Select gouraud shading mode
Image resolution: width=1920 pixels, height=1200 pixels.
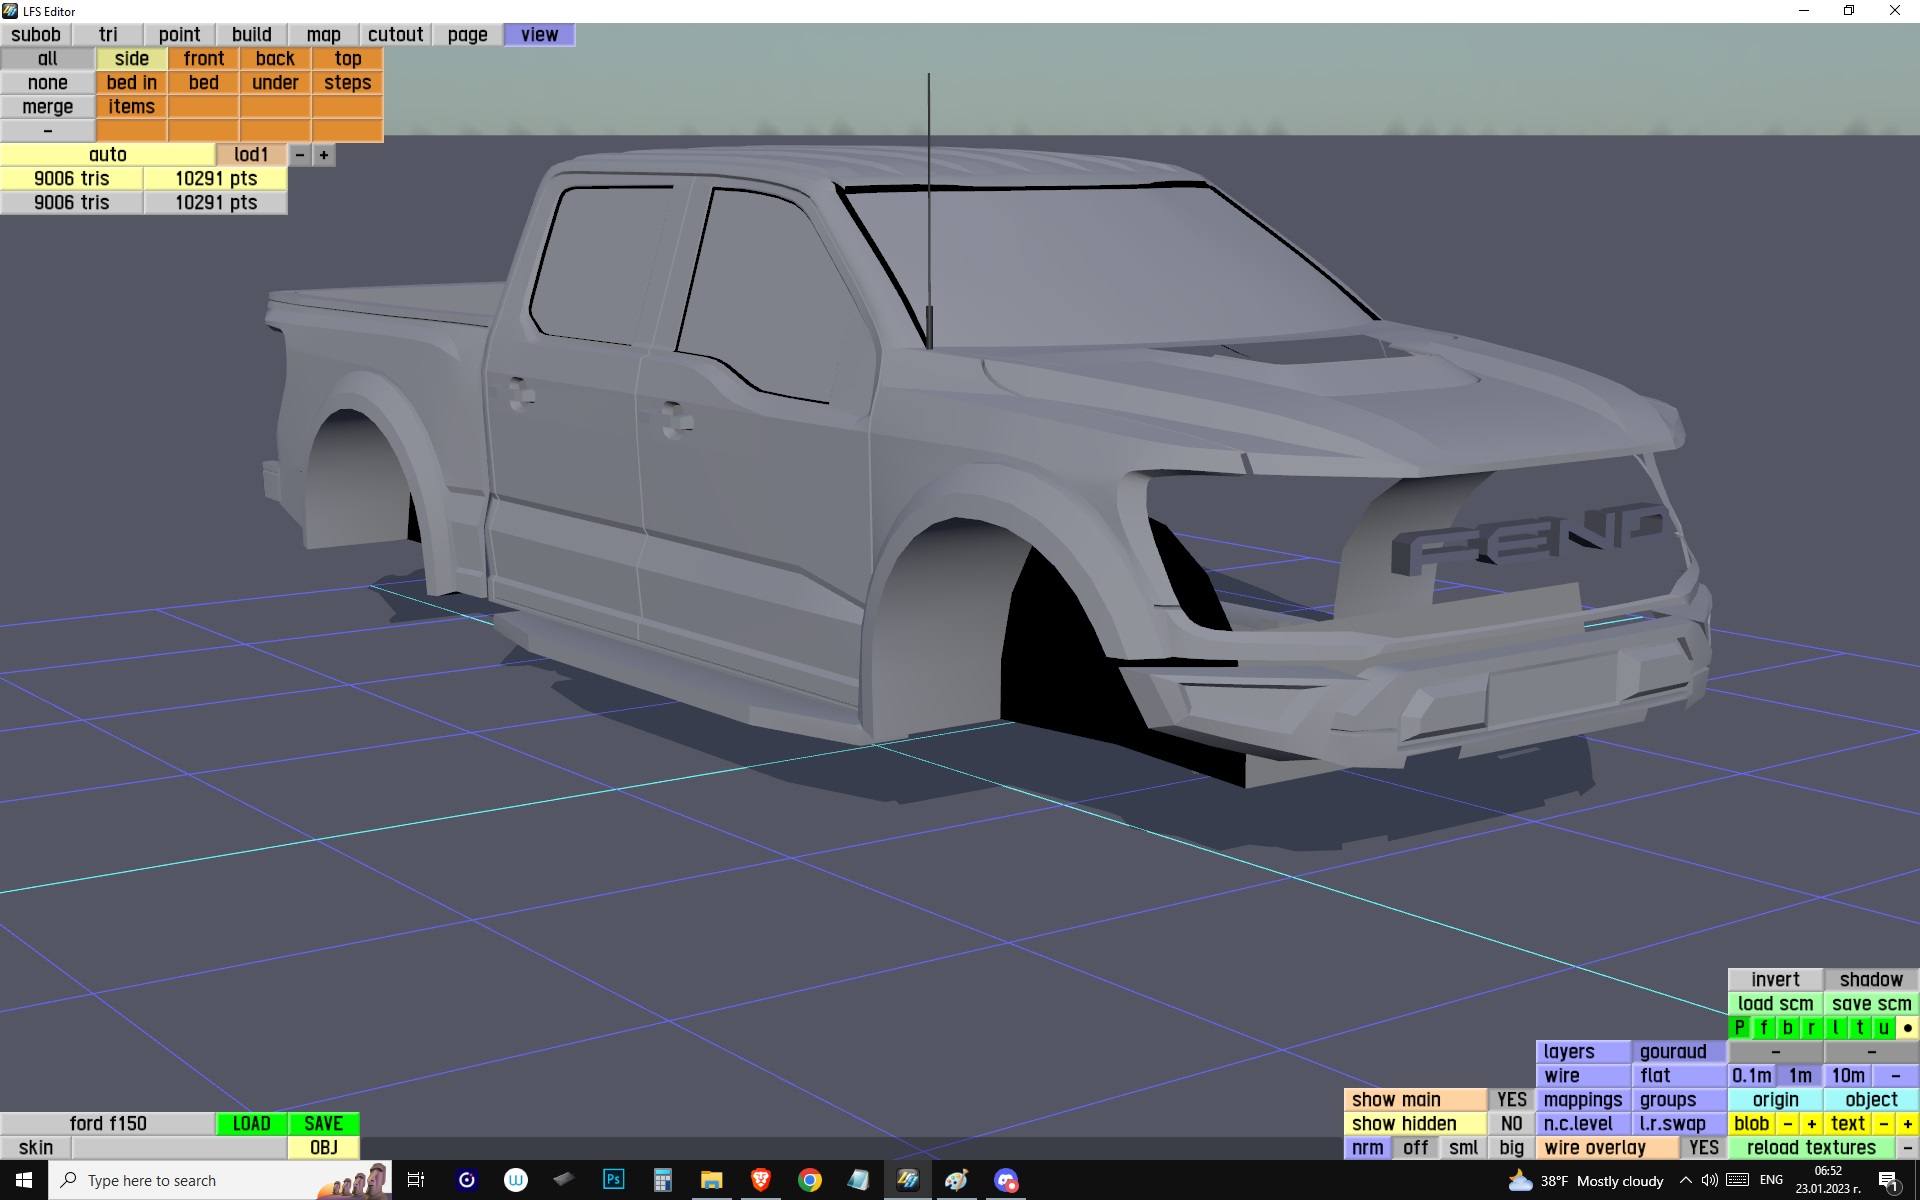[1673, 1051]
